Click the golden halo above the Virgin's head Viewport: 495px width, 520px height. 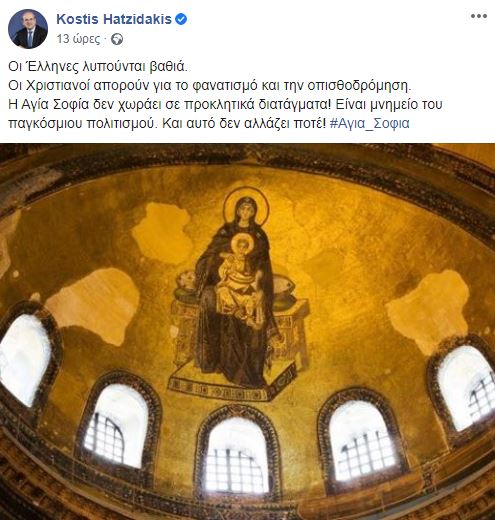click(246, 206)
